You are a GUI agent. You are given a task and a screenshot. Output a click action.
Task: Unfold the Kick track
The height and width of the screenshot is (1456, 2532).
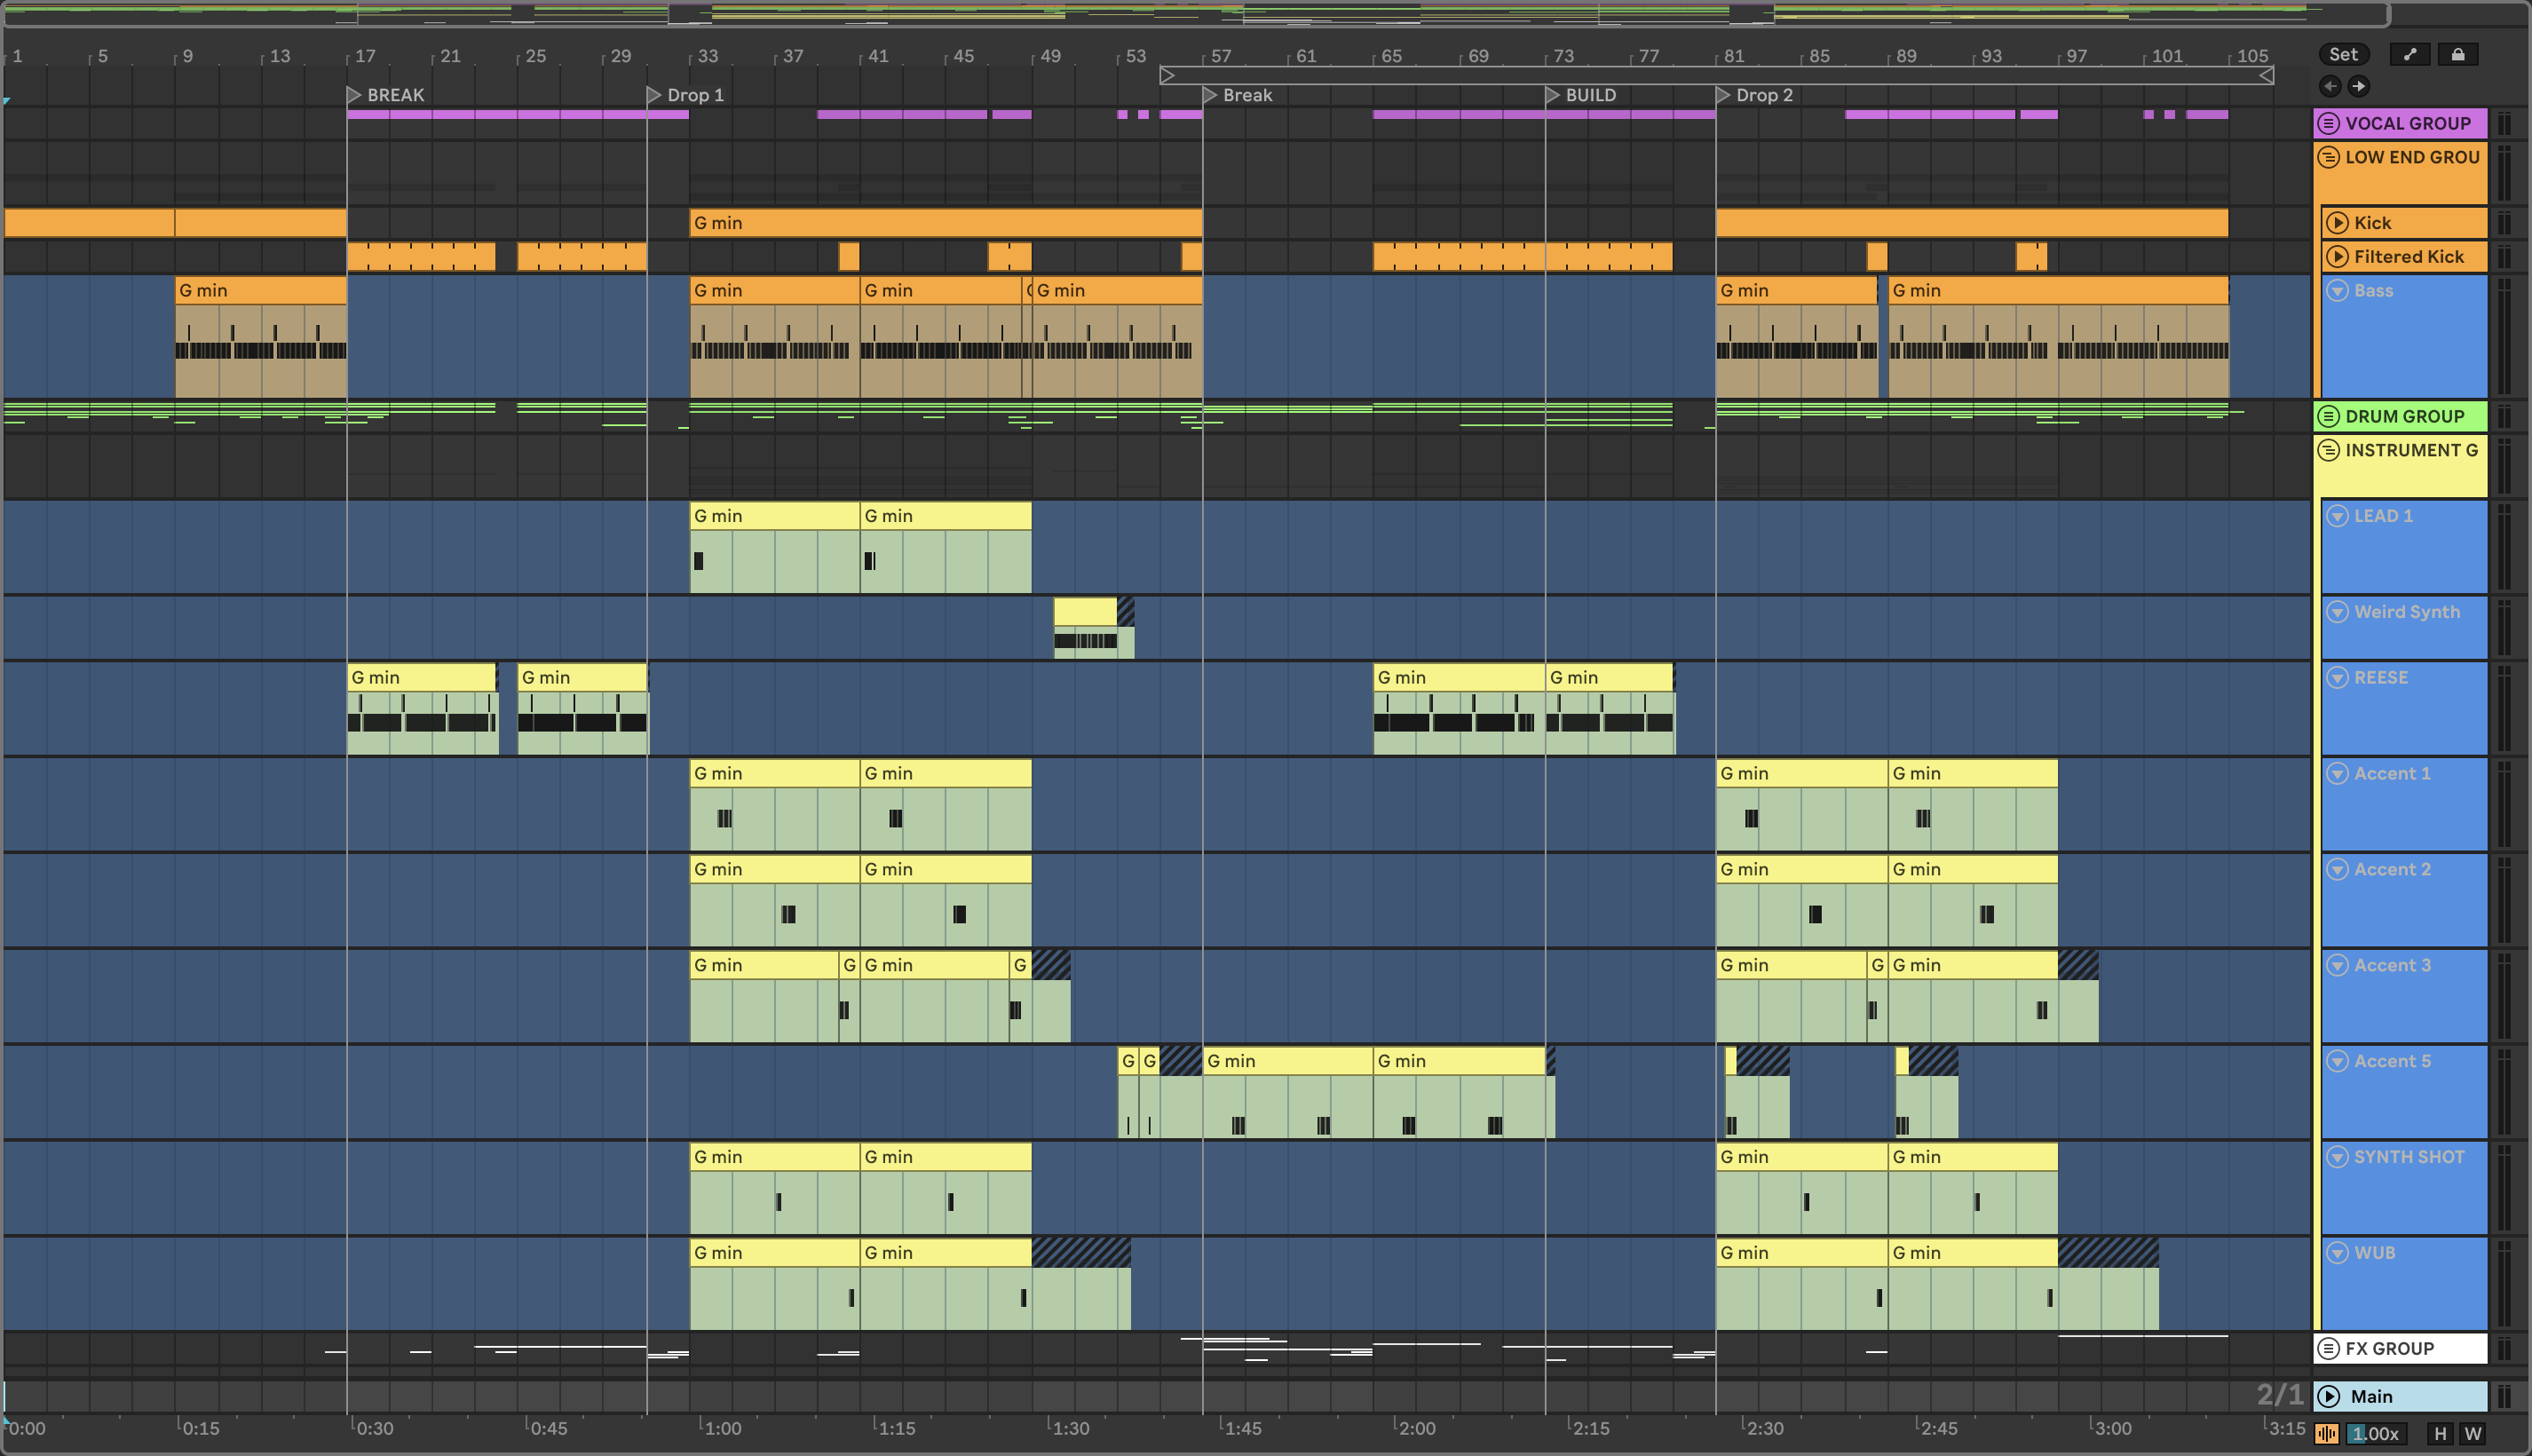point(2337,223)
